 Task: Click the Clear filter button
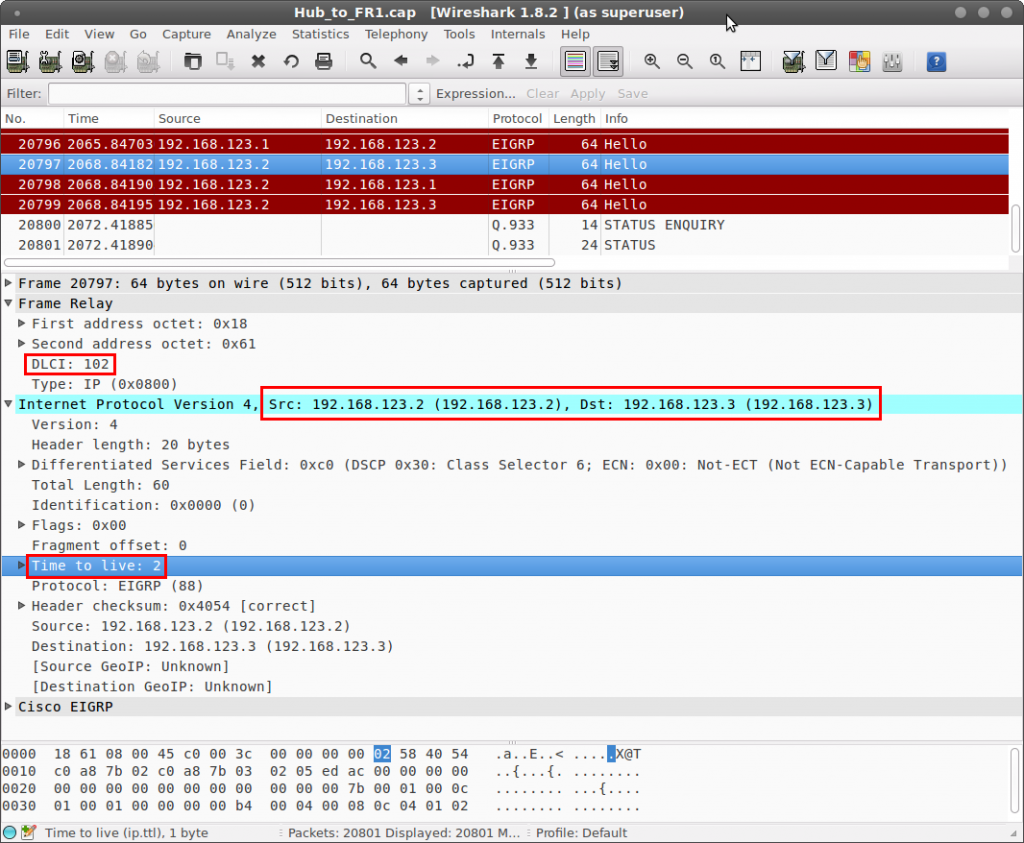pyautogui.click(x=542, y=93)
